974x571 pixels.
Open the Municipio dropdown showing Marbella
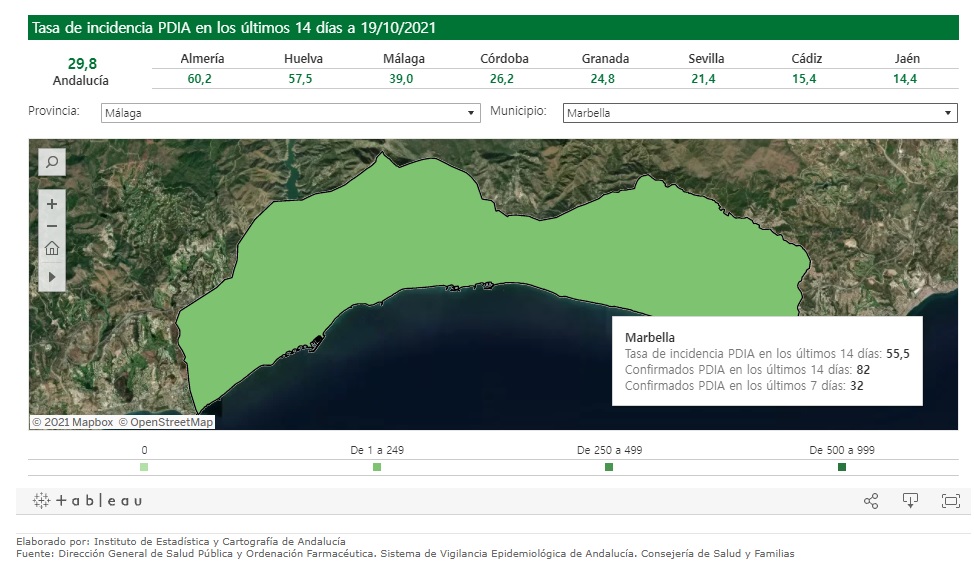tap(760, 113)
